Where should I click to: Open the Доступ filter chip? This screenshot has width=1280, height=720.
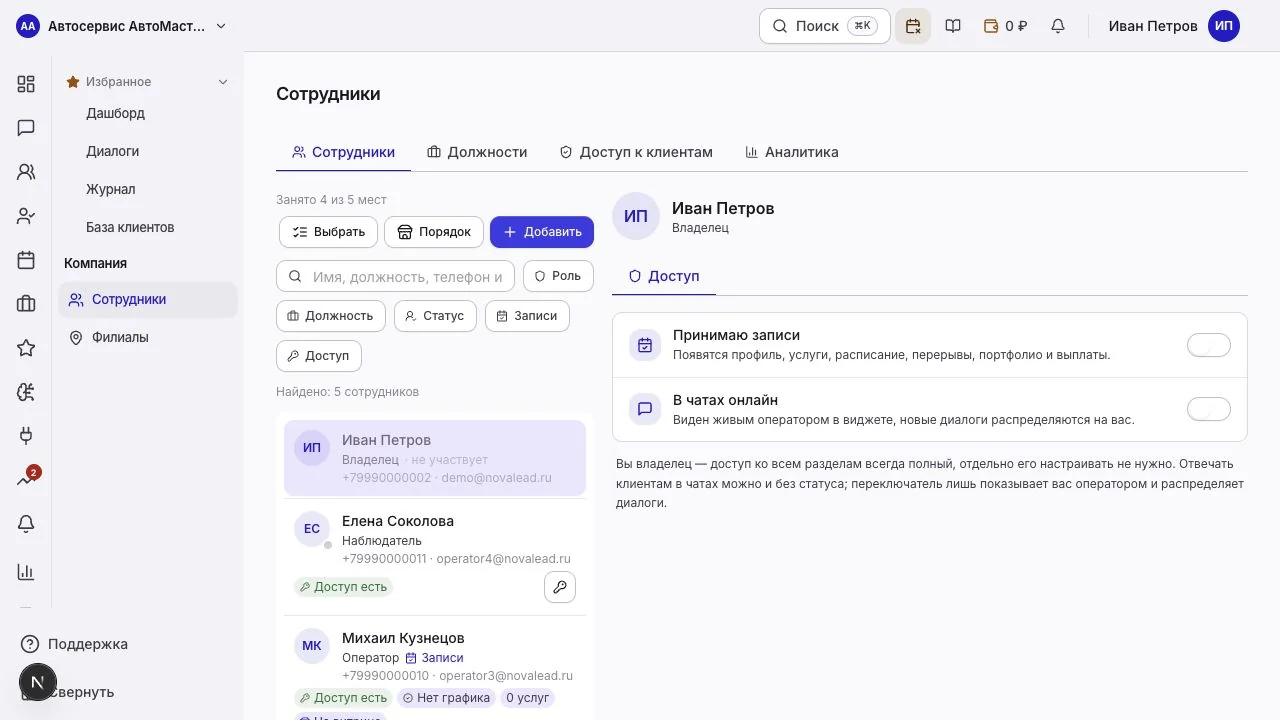pos(319,356)
